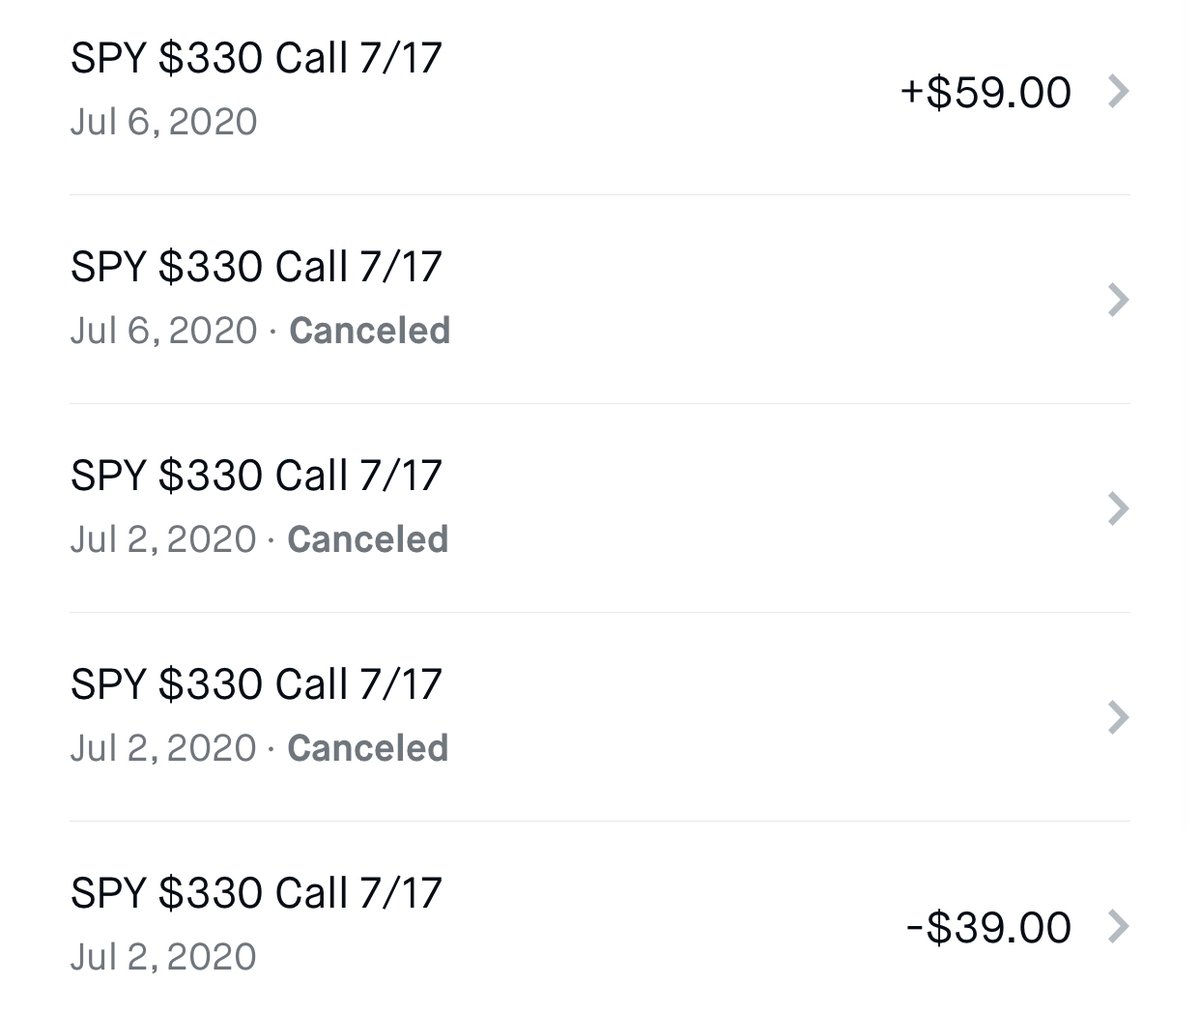Viewport: 1200px width, 1014px height.
Task: Click the Jul 2, 2020 date on the last Canceled row
Action: 163,749
